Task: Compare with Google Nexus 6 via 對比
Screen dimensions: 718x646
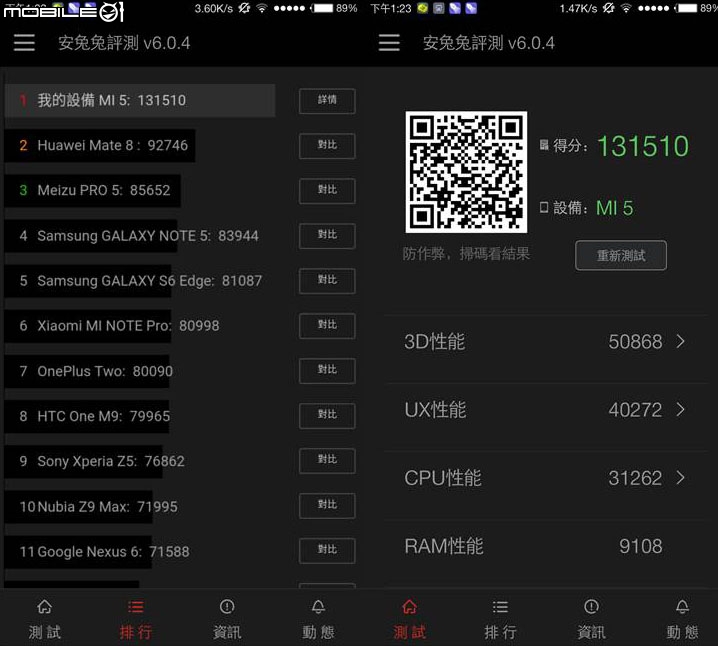Action: point(327,550)
